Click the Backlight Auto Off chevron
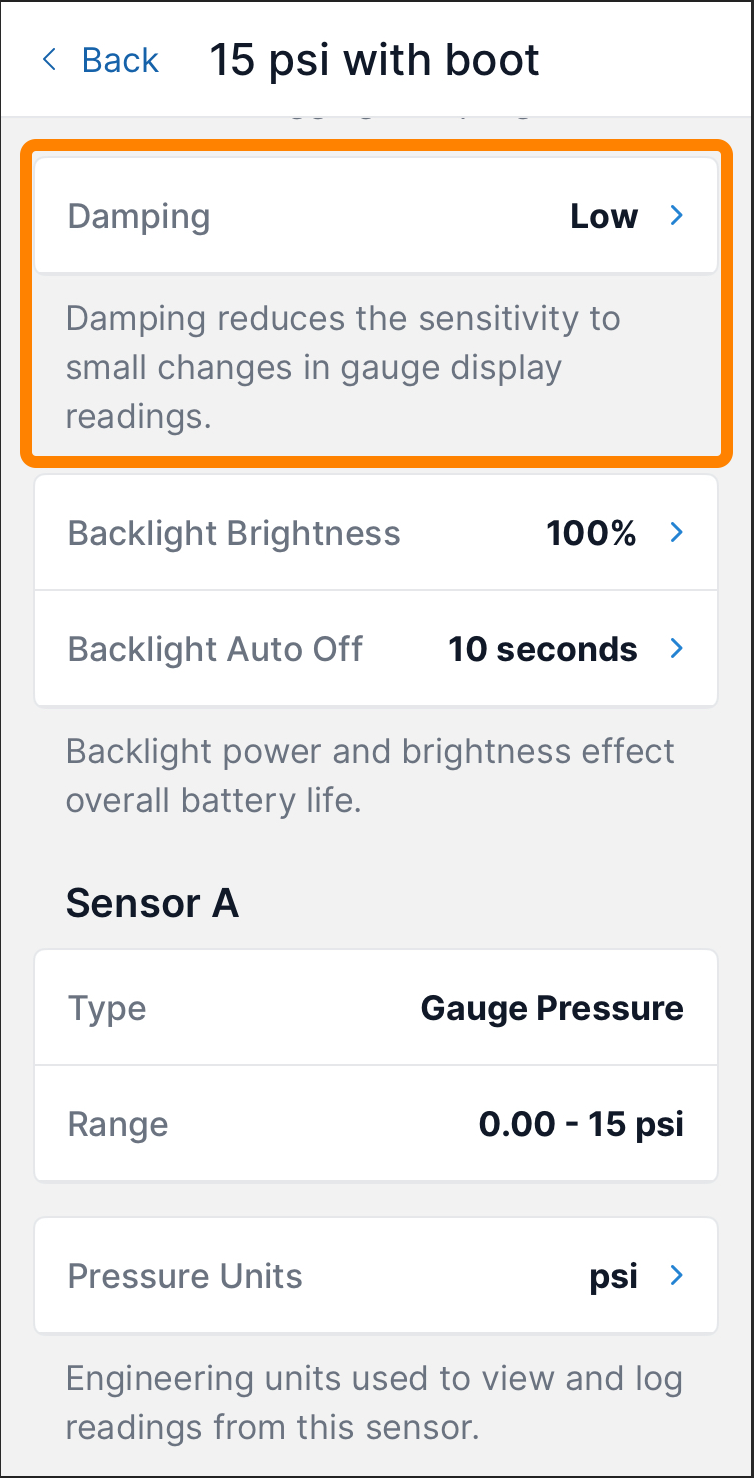Image resolution: width=754 pixels, height=1478 pixels. [x=676, y=649]
